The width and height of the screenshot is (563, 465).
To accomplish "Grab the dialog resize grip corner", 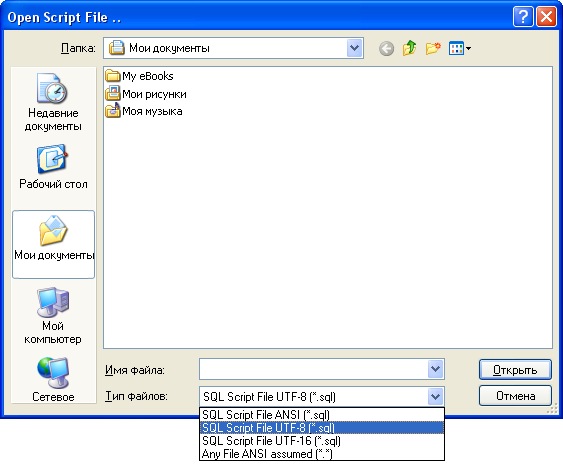I will pos(552,408).
